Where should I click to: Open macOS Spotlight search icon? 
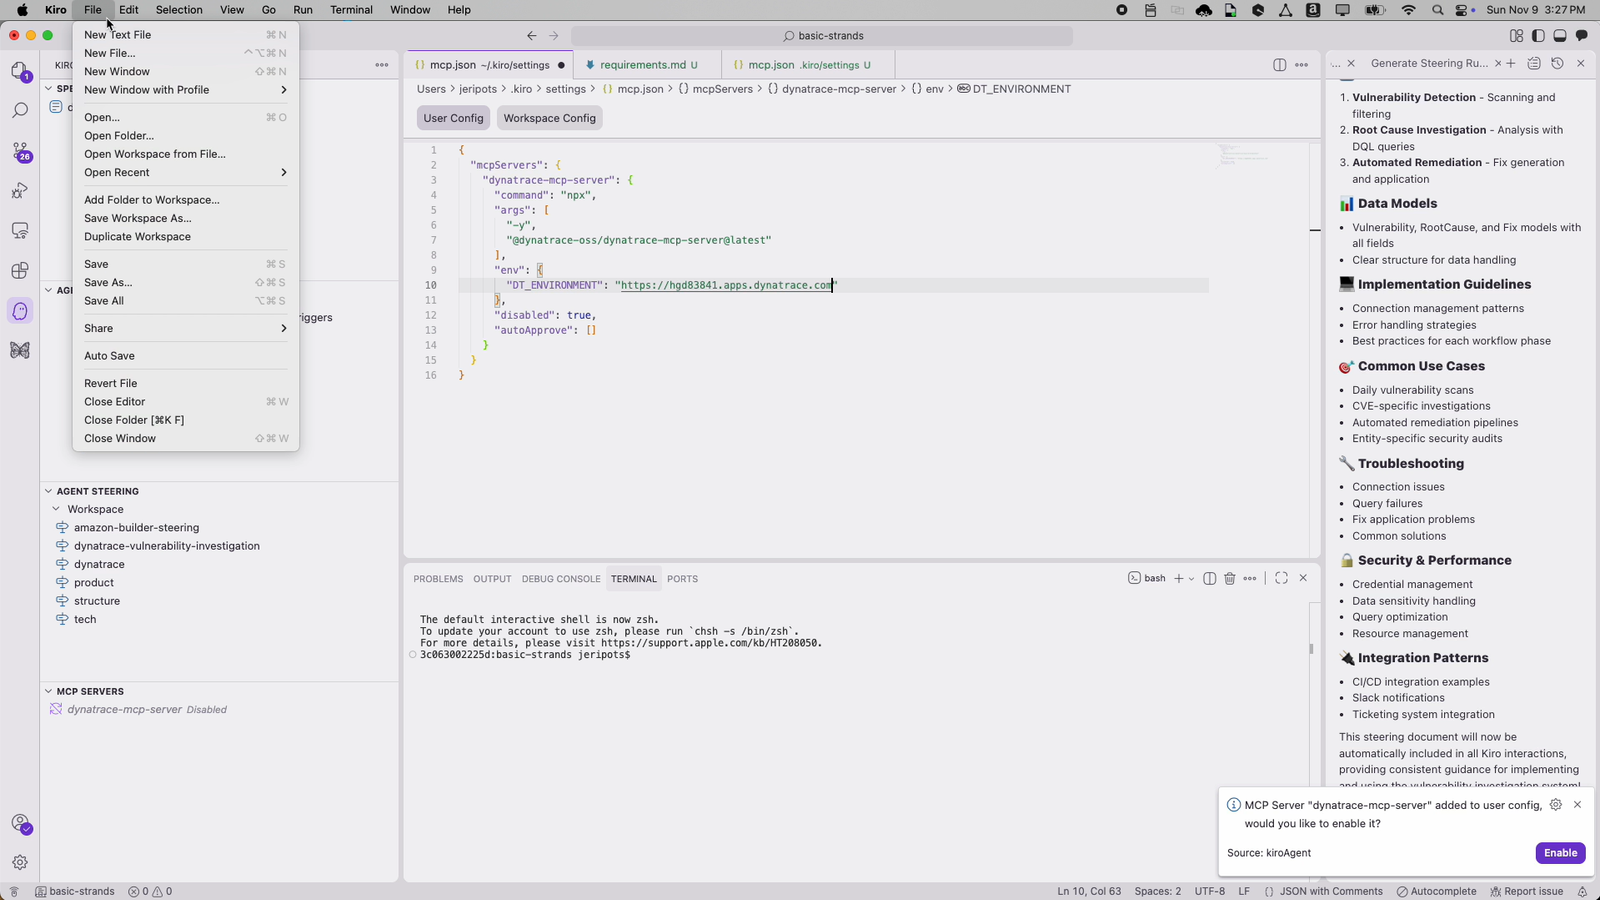point(1438,10)
